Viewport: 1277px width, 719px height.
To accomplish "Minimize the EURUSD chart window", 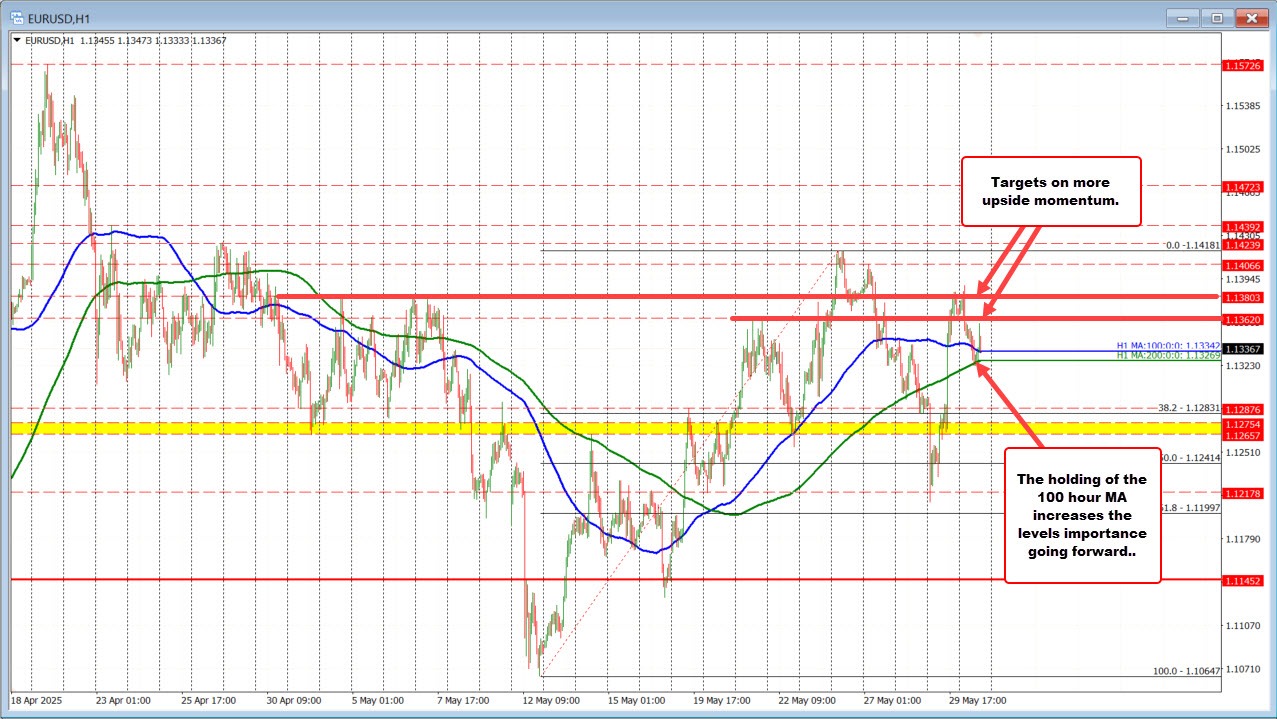I will tap(1181, 17).
